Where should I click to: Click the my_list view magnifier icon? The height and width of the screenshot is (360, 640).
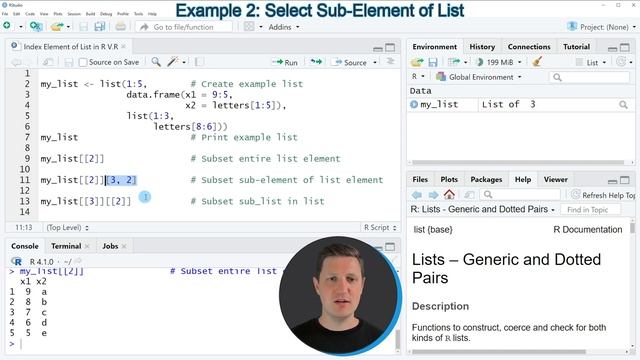pyautogui.click(x=623, y=104)
